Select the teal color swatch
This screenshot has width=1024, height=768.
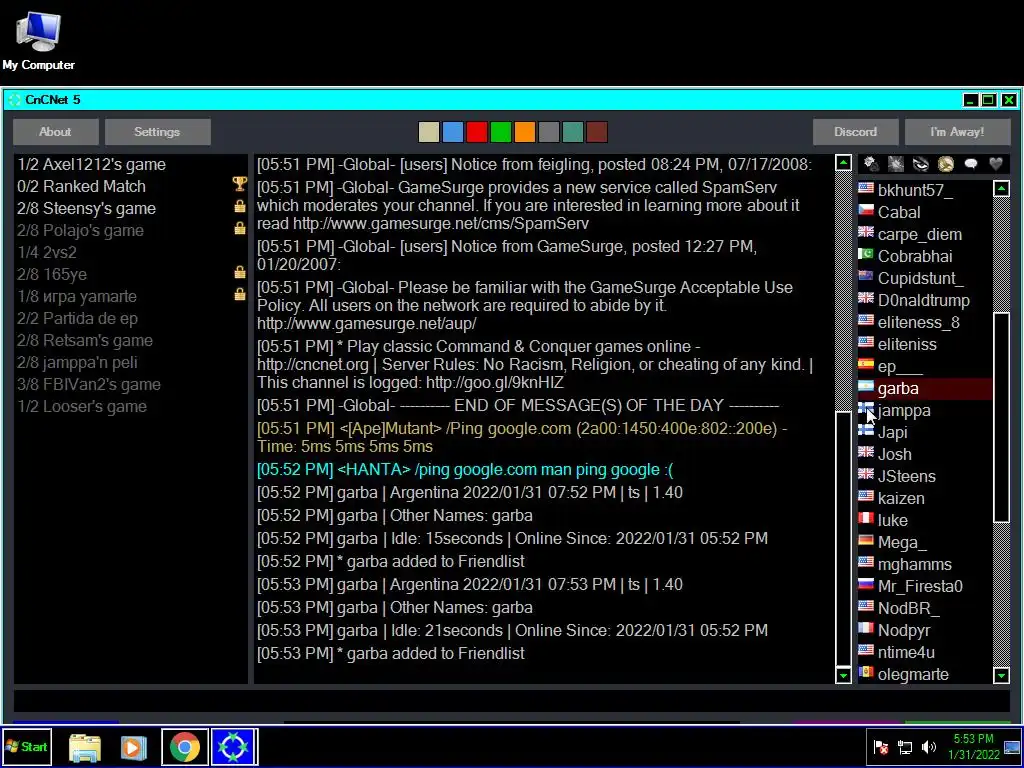point(573,132)
